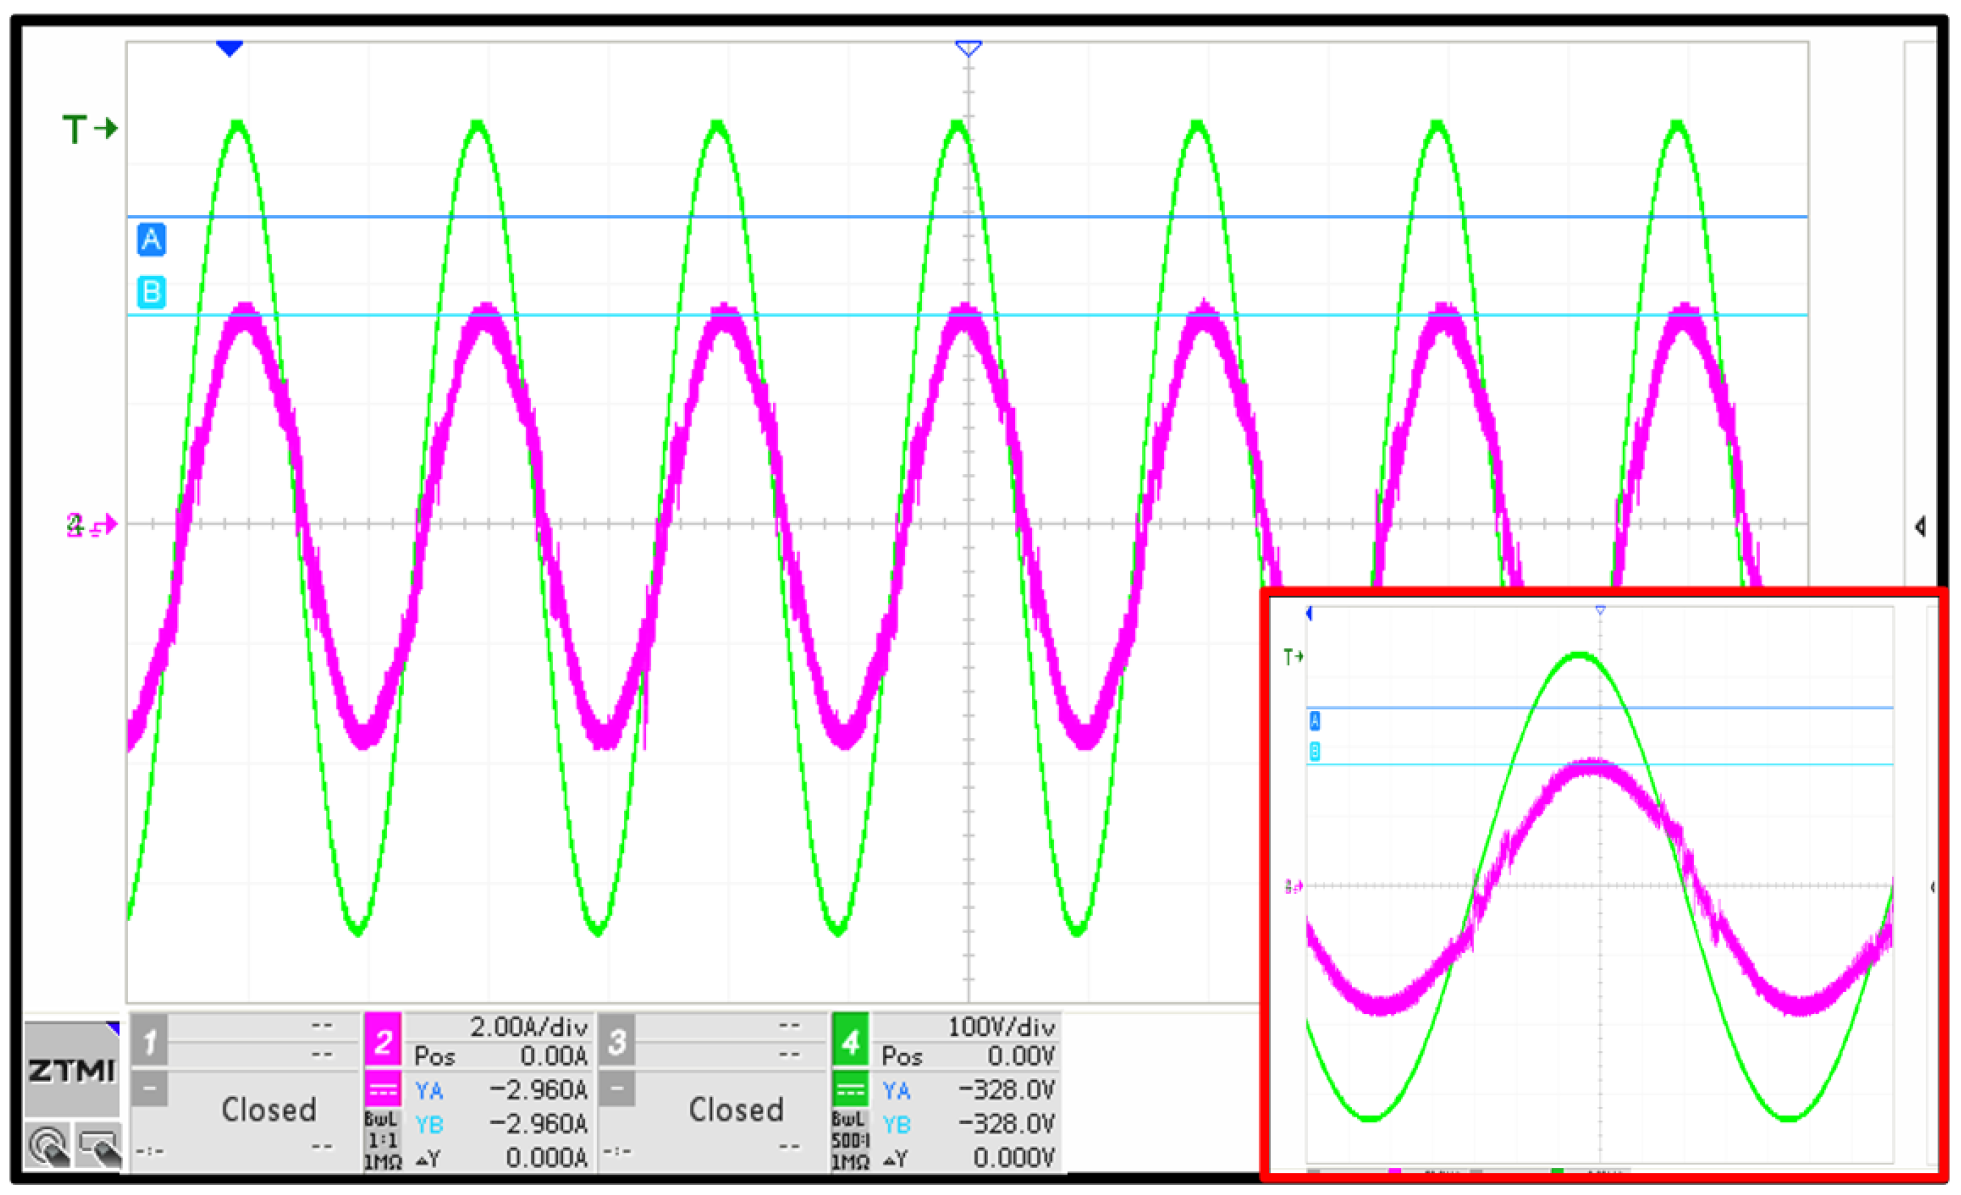
Task: Toggle channel 2 DC coupling icon
Action: point(382,1089)
